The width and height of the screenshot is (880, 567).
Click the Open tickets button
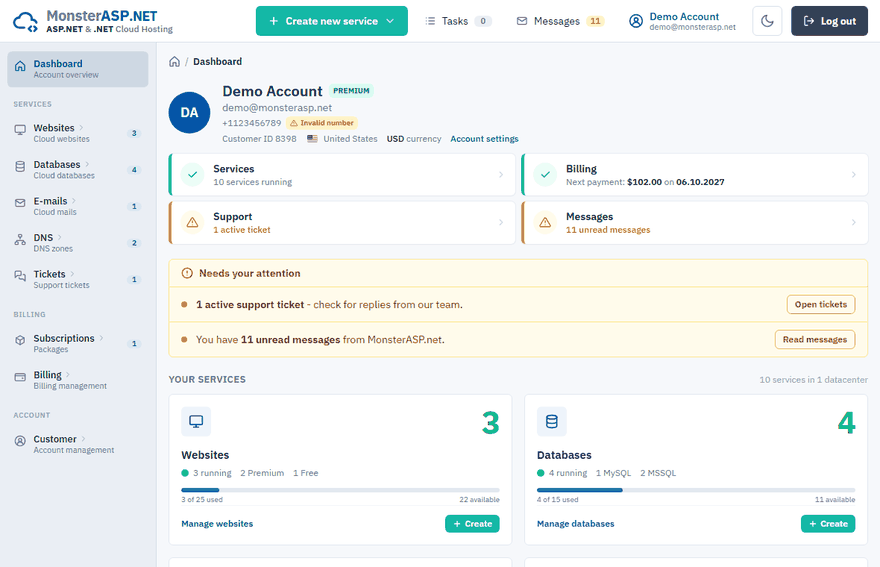[821, 304]
